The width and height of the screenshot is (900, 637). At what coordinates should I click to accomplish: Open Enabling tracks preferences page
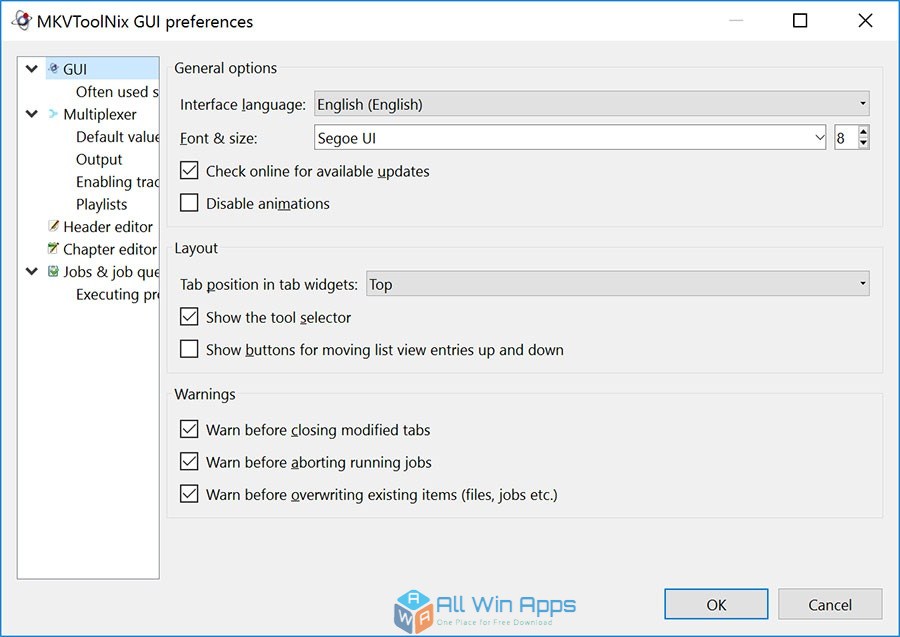117,181
